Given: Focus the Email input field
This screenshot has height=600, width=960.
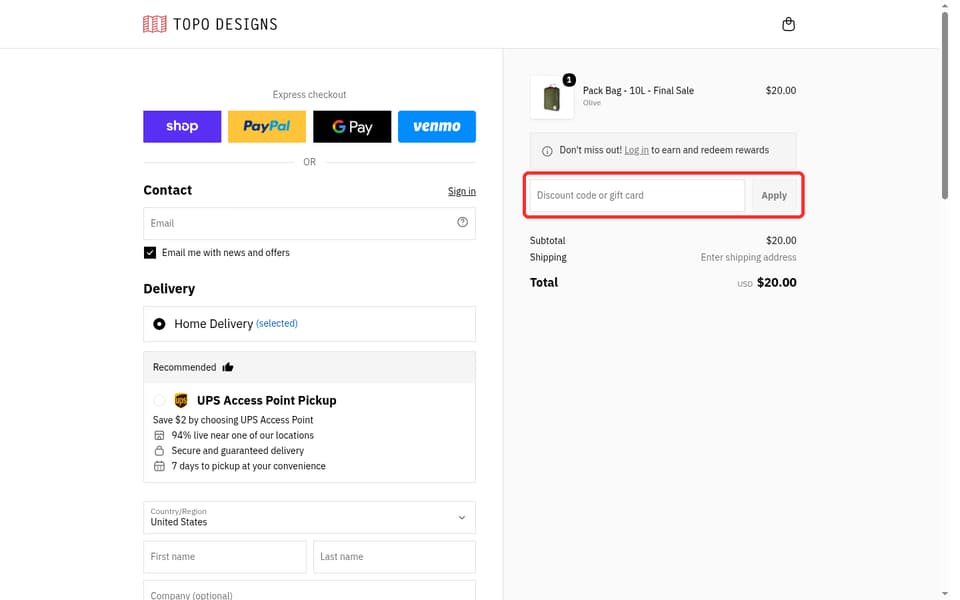Looking at the screenshot, I should pyautogui.click(x=309, y=223).
